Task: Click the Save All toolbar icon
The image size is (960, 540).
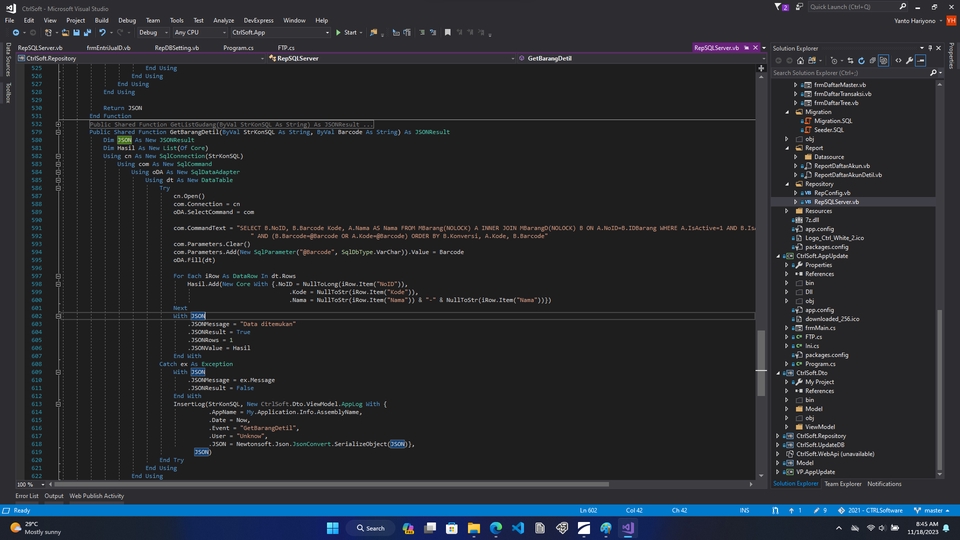Action: click(88, 32)
